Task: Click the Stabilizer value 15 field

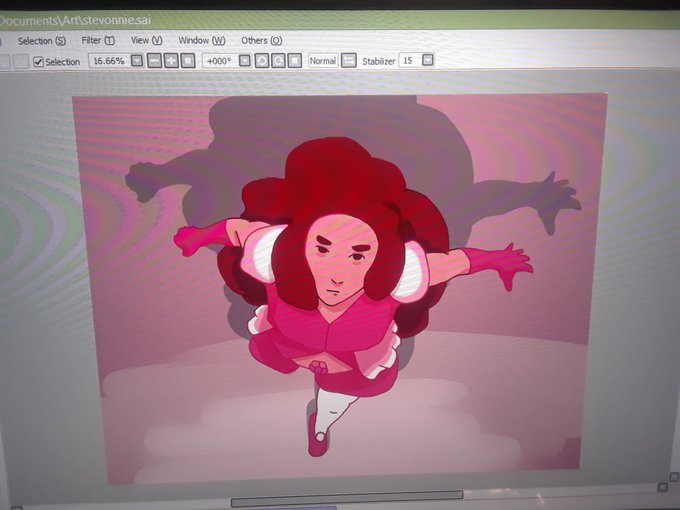Action: (x=410, y=60)
